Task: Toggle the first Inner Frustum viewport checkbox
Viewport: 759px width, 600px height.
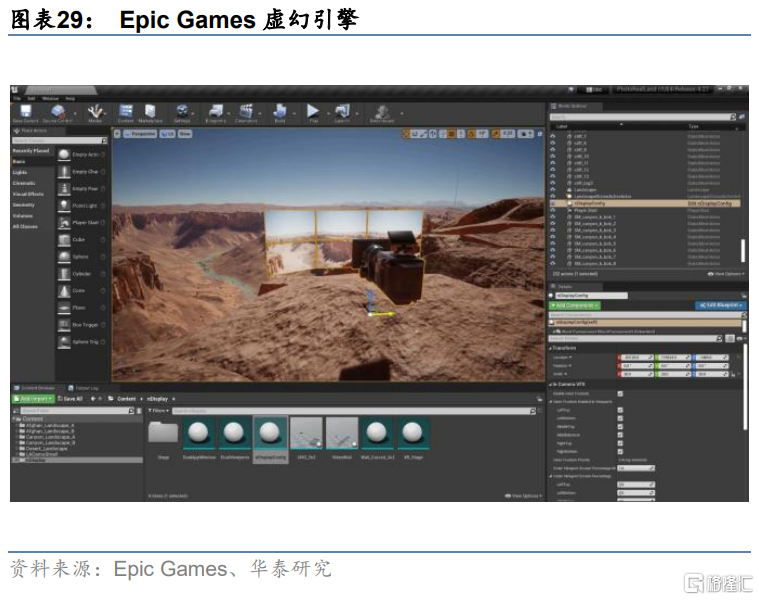Action: click(621, 410)
